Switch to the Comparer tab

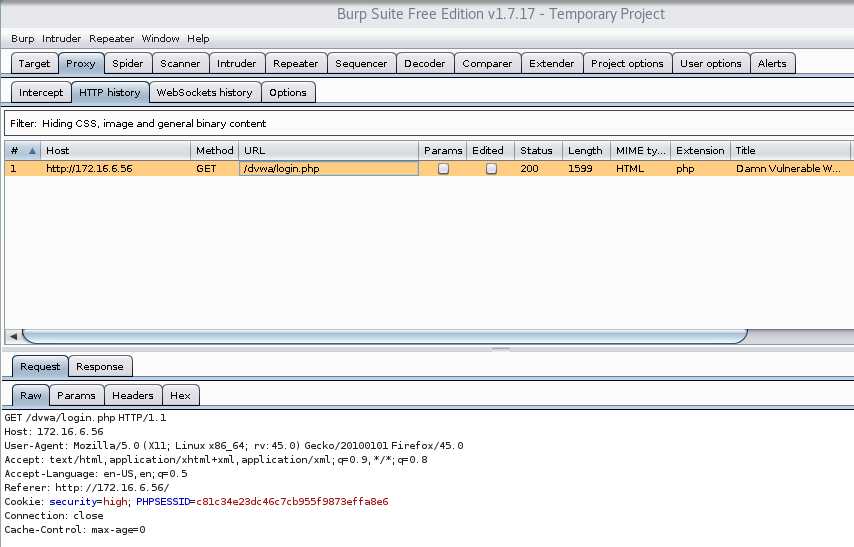[x=487, y=63]
